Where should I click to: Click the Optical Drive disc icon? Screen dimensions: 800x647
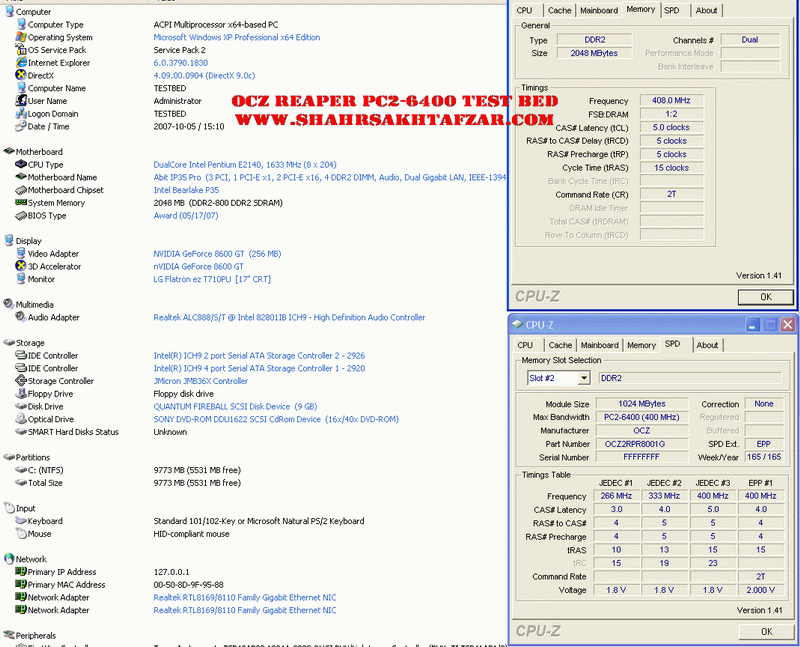coord(21,418)
